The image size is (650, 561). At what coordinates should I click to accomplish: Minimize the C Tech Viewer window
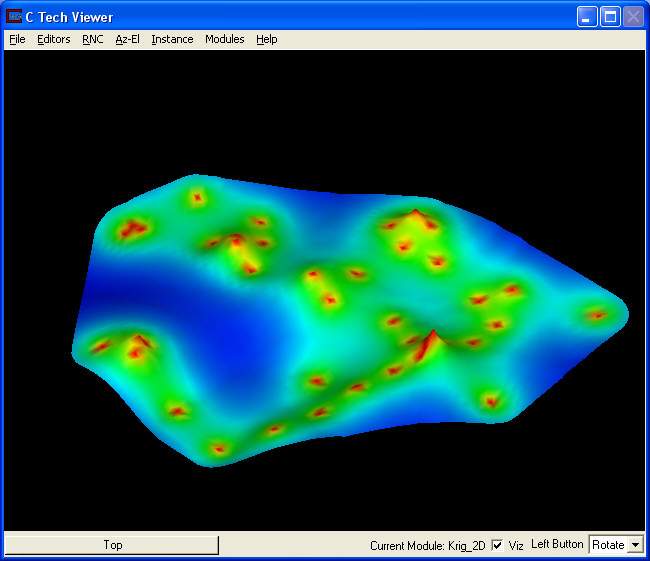(587, 17)
